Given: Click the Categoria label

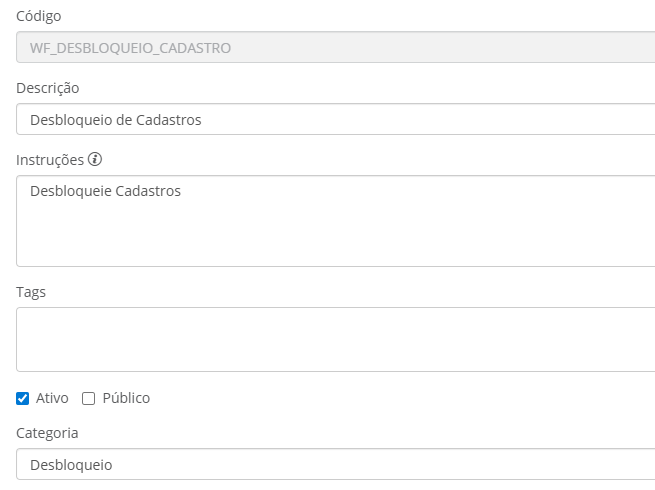Looking at the screenshot, I should pyautogui.click(x=47, y=433).
